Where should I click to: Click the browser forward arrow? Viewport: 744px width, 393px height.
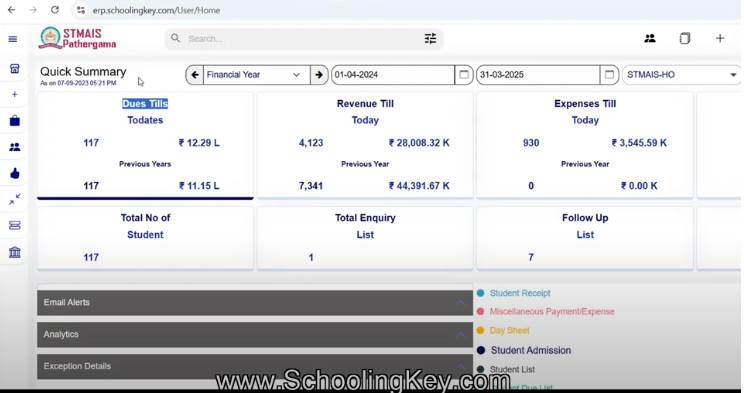click(x=33, y=9)
